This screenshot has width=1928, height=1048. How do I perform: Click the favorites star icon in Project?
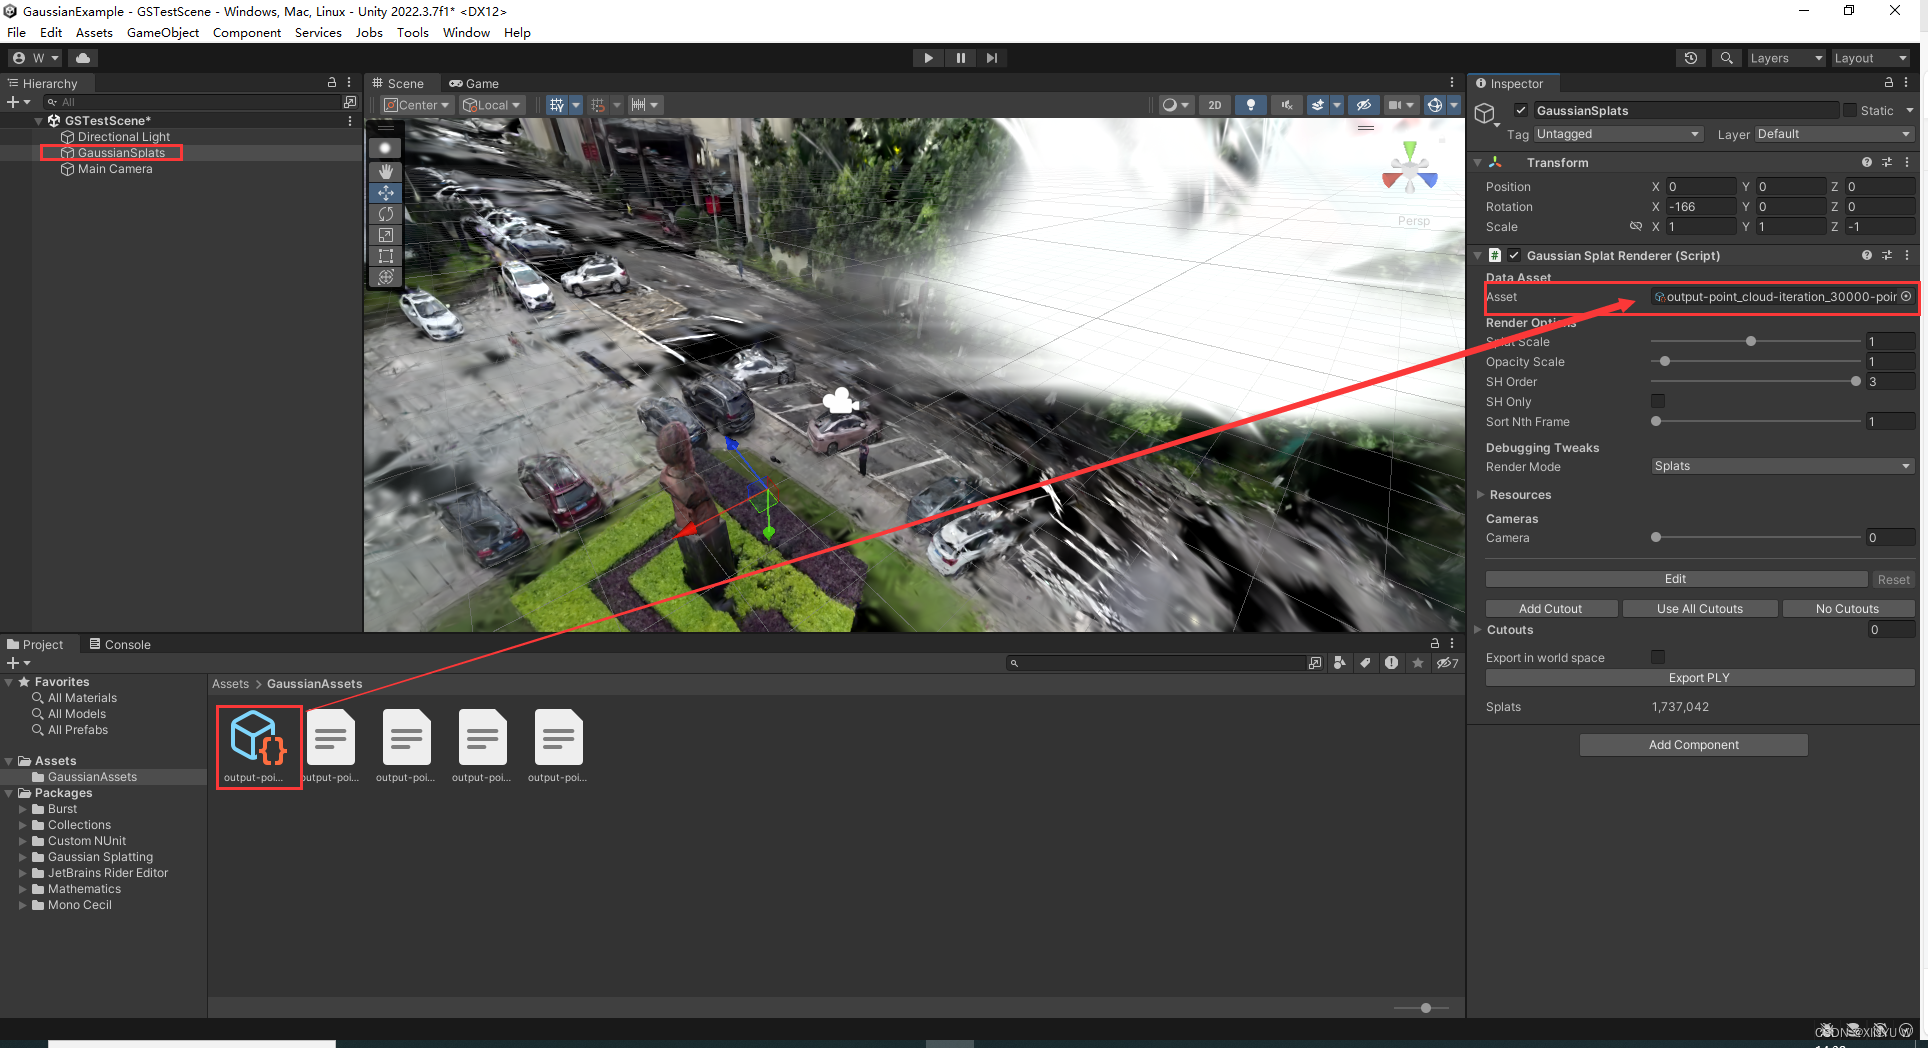1417,663
